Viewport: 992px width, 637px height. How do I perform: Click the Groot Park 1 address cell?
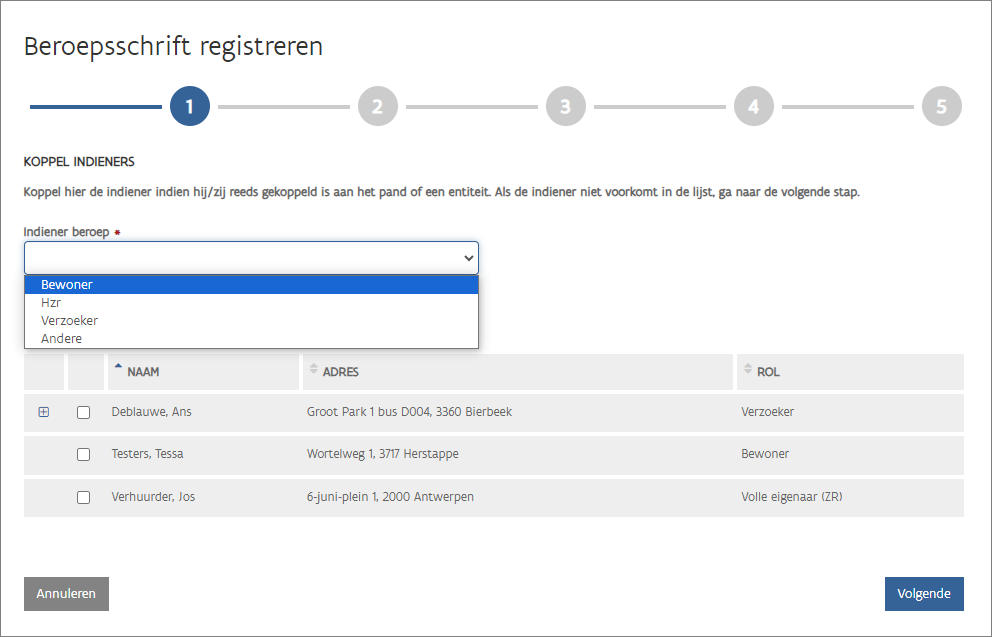[409, 412]
